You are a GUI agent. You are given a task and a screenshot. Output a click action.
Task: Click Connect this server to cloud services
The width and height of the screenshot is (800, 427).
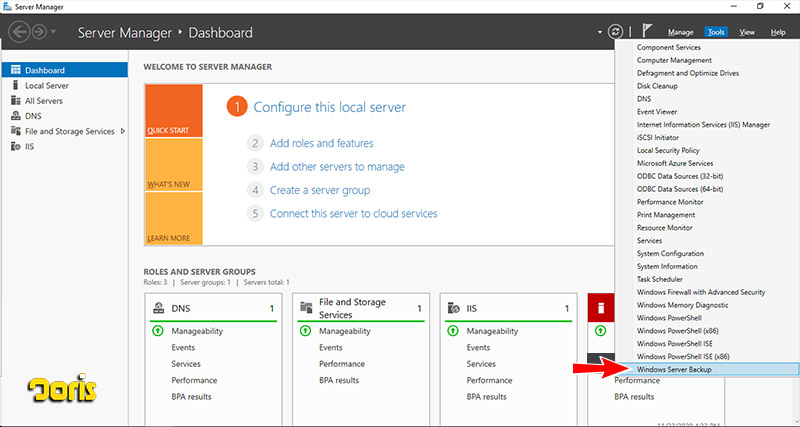(354, 214)
